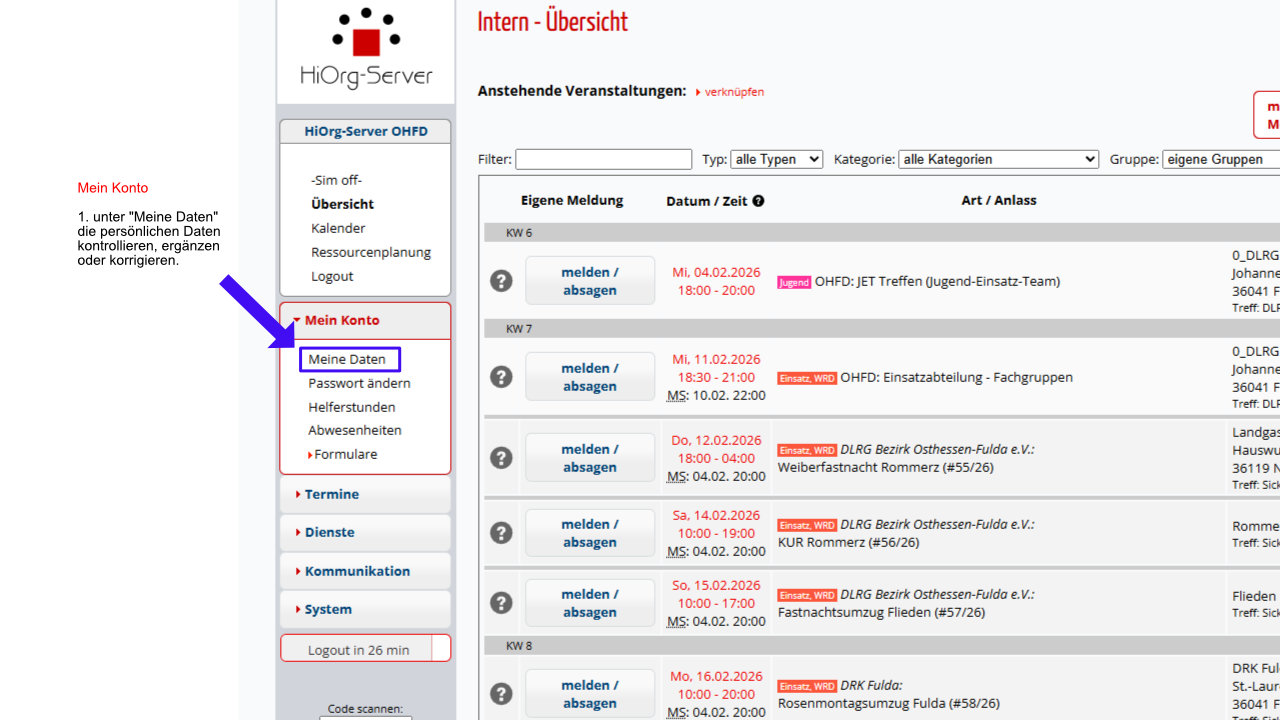Click melden / absagen for JET Treffen
Viewport: 1280px width, 720px height.
[x=589, y=281]
